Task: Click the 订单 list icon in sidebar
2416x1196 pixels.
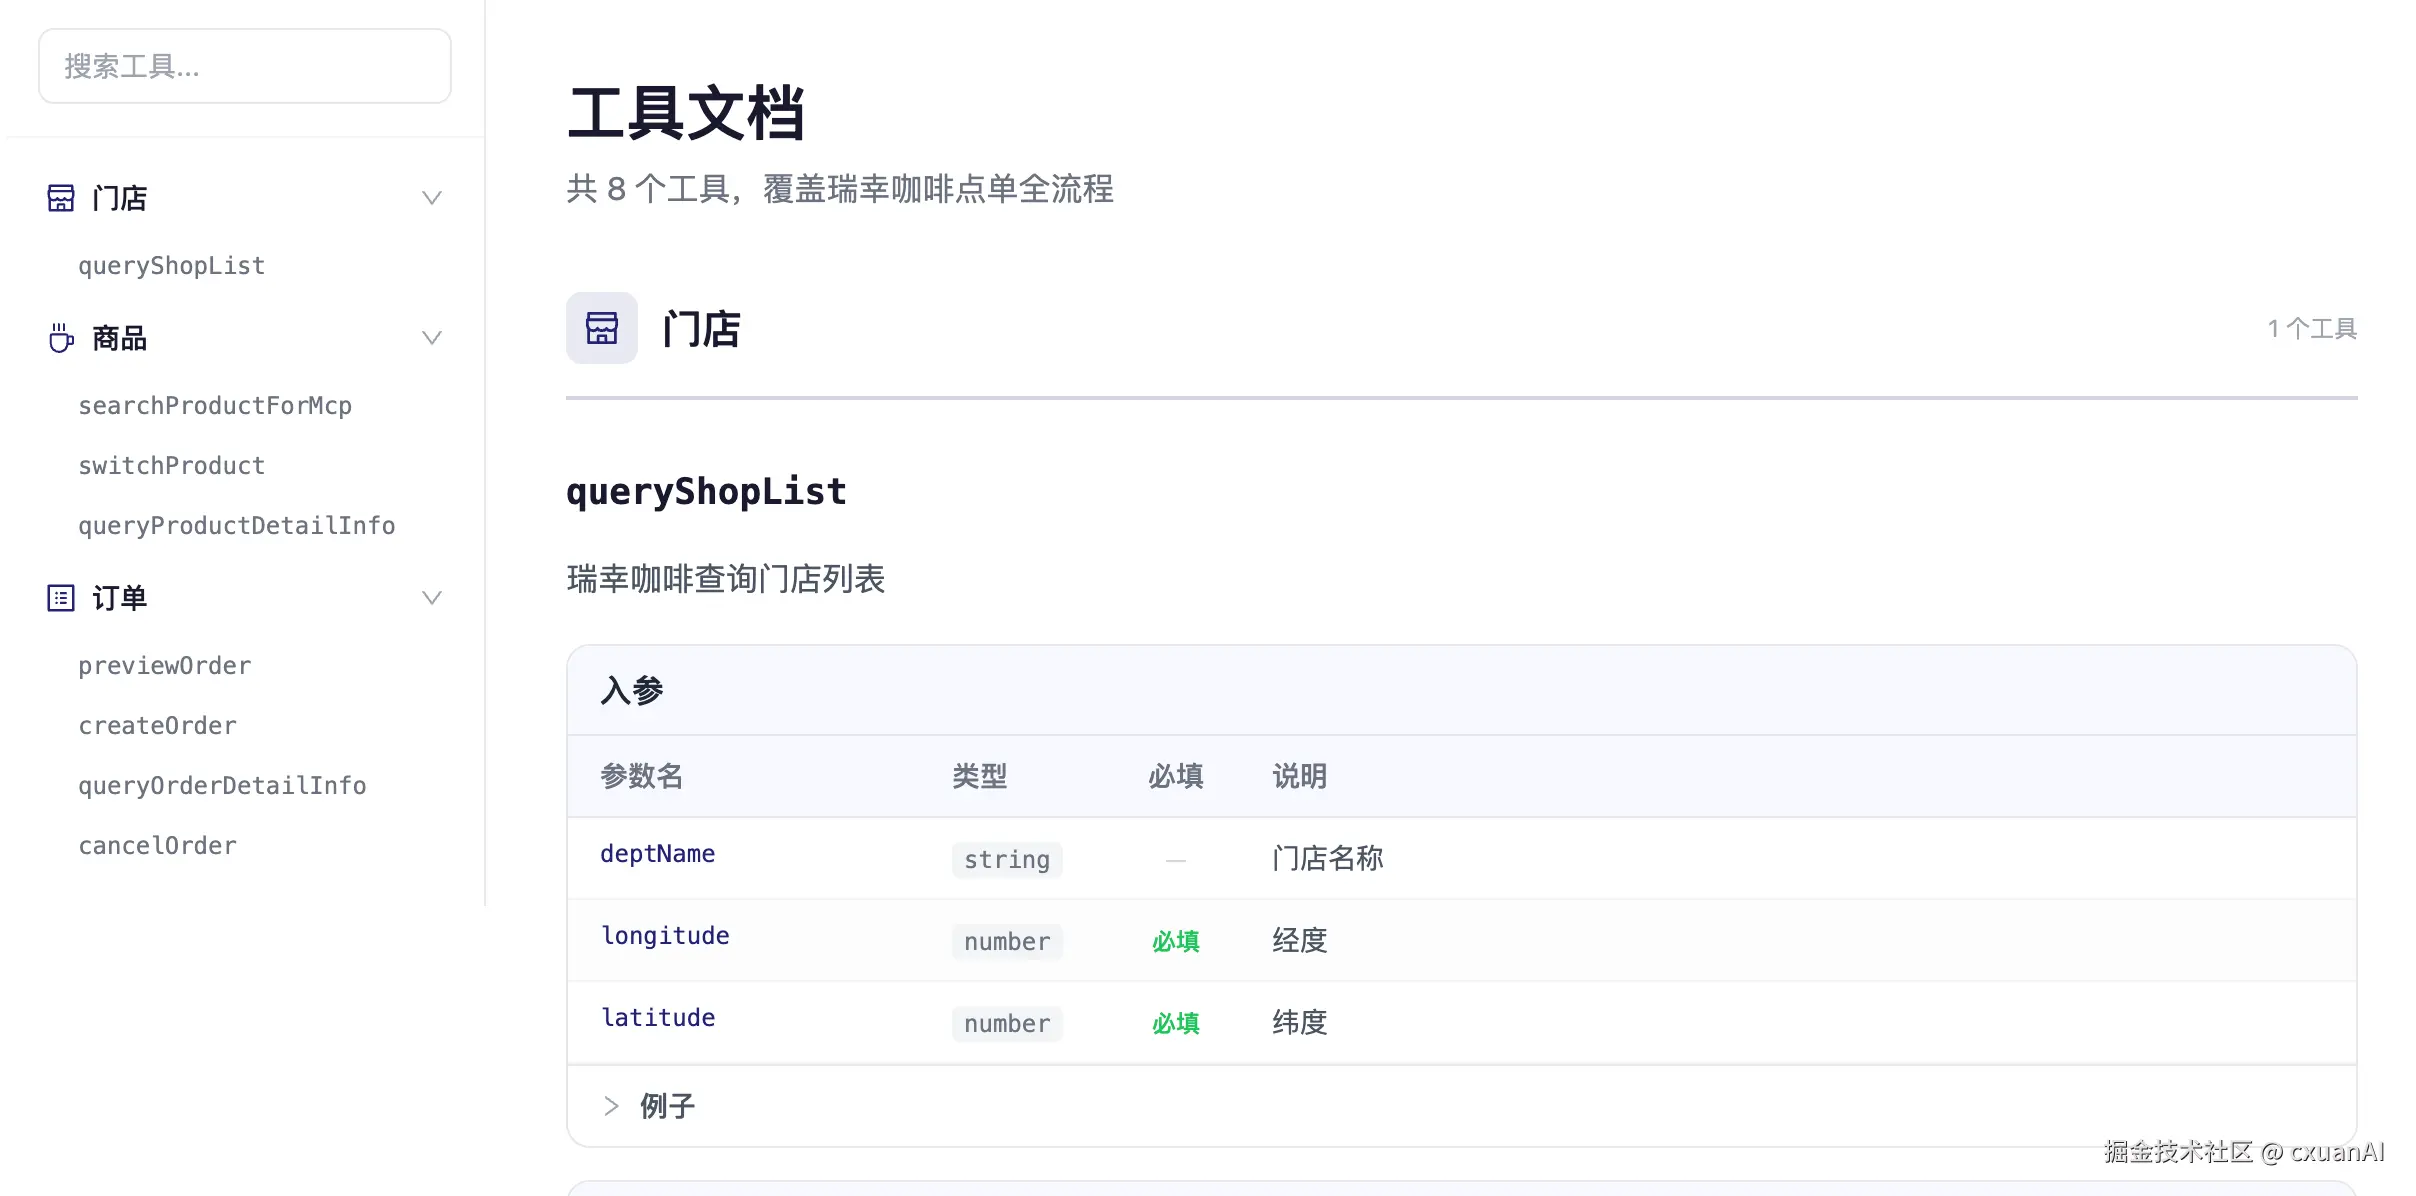Action: (x=61, y=598)
